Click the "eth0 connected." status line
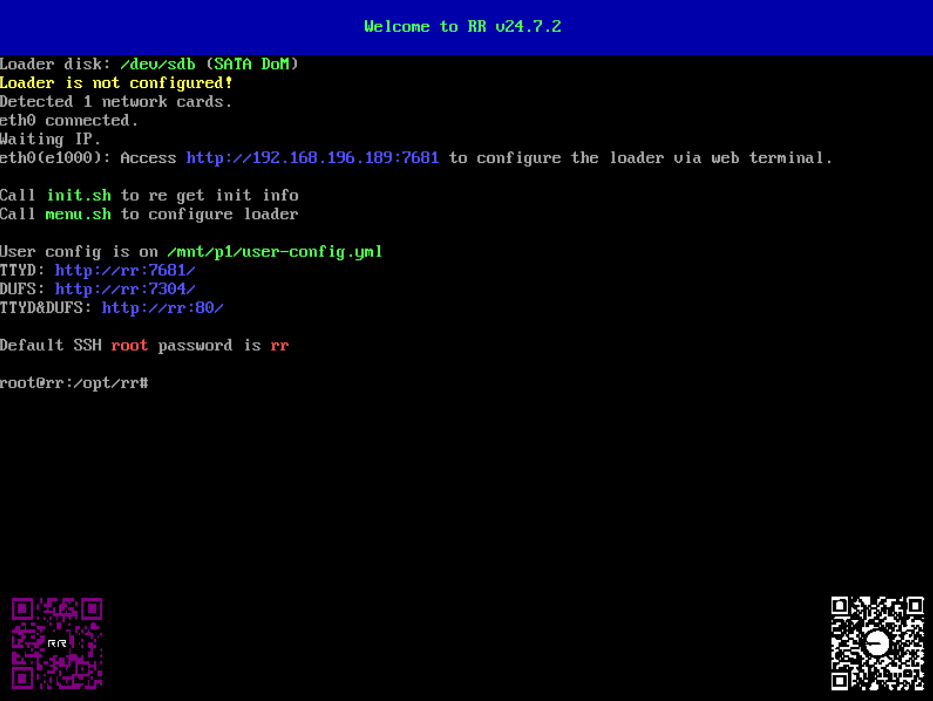 69,120
